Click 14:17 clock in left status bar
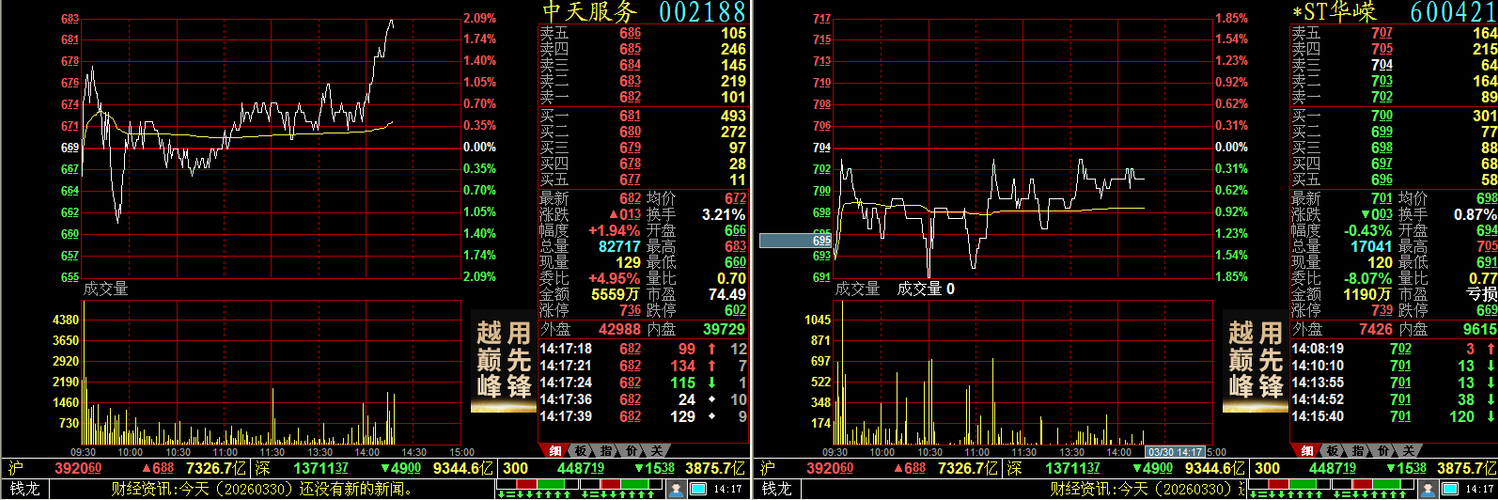 (729, 489)
